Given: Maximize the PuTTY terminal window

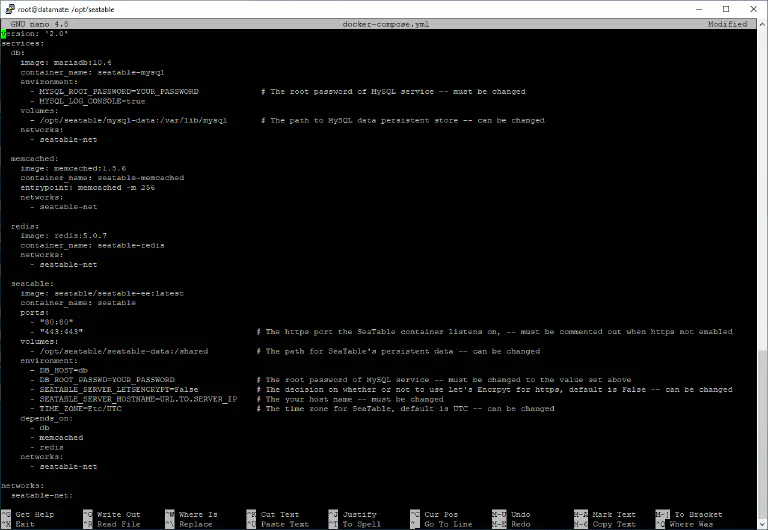Looking at the screenshot, I should [x=726, y=9].
